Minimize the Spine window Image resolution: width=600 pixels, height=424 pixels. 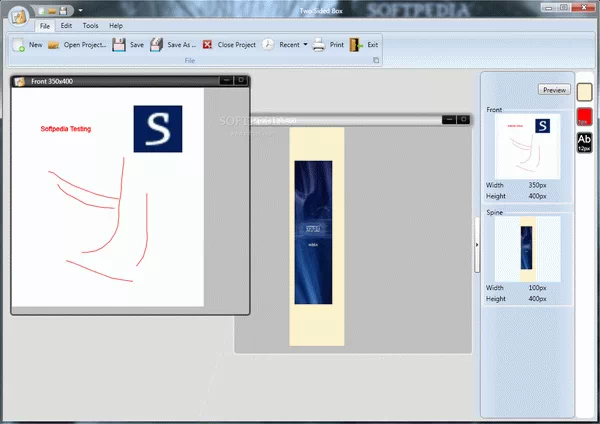(x=449, y=119)
